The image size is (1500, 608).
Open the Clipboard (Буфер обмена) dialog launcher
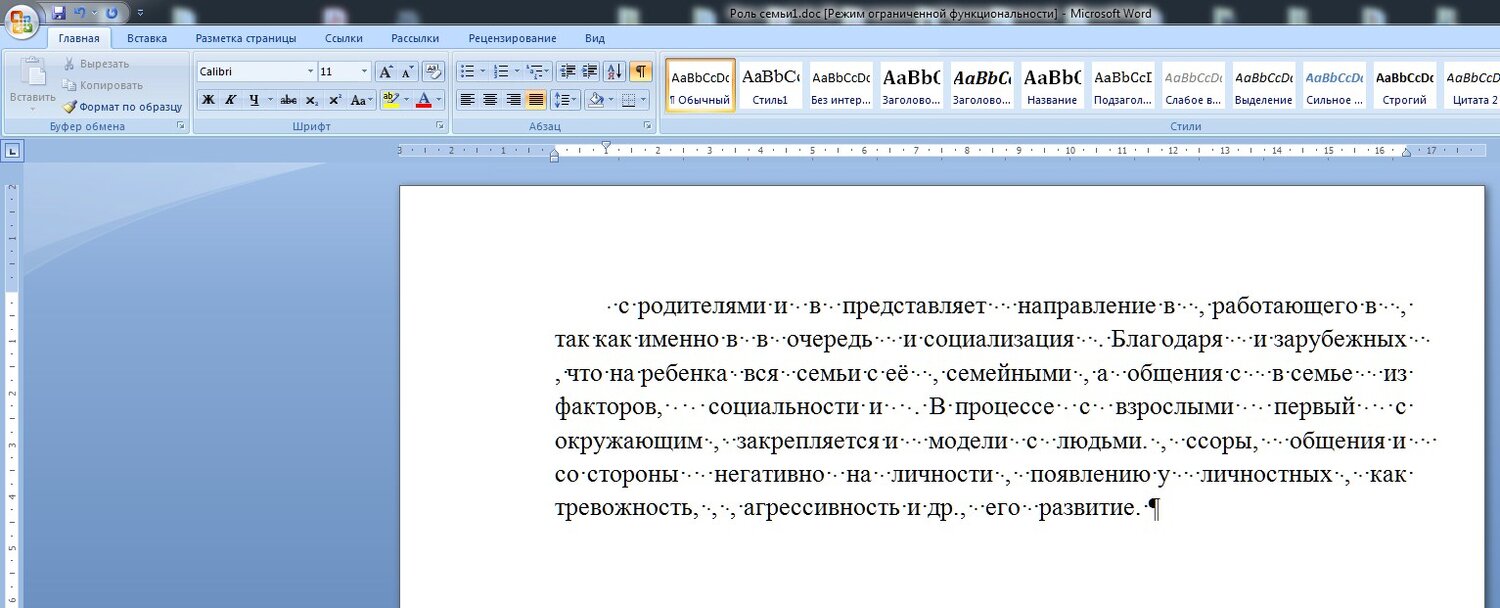[181, 127]
